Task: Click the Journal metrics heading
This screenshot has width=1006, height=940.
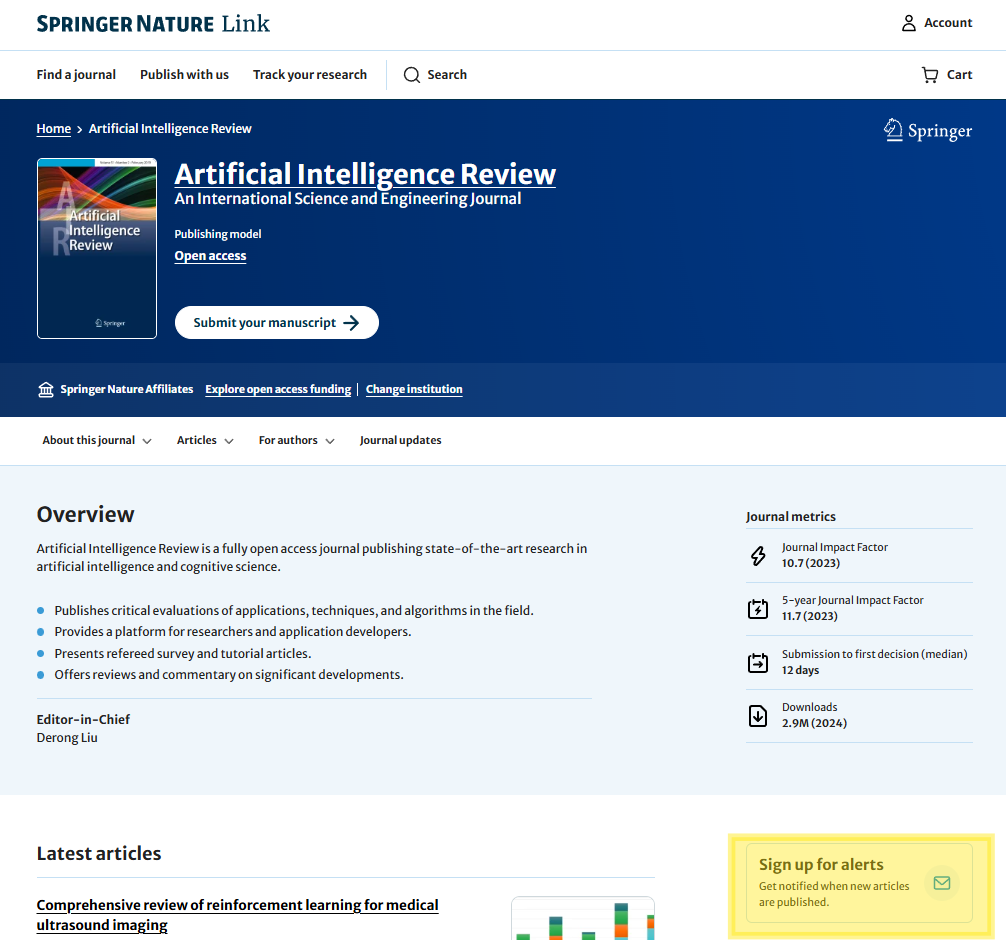Action: 790,517
